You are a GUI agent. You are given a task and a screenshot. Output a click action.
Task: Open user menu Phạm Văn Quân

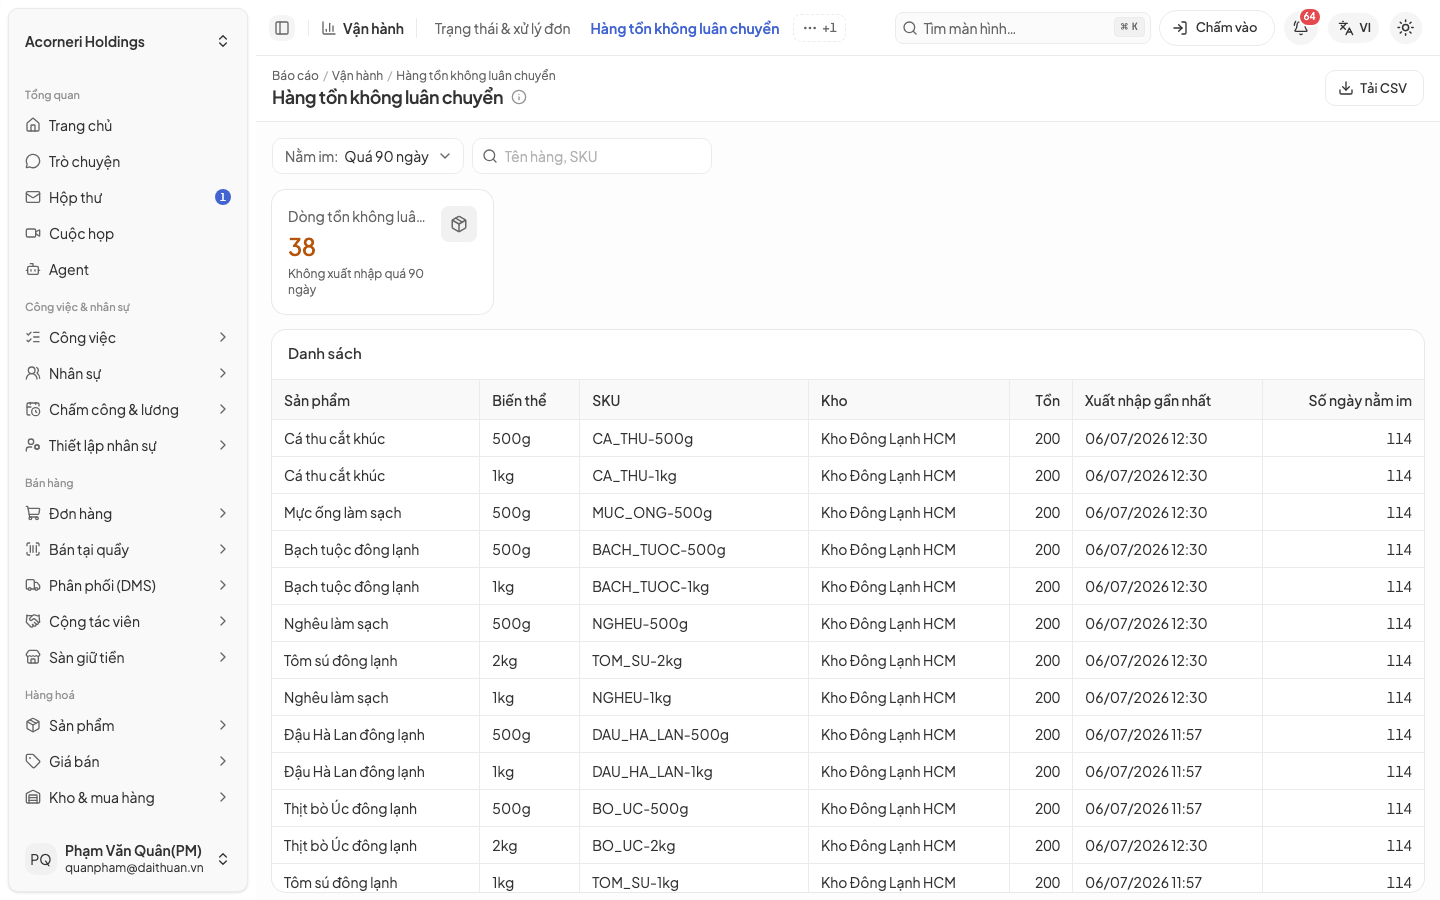coord(128,859)
